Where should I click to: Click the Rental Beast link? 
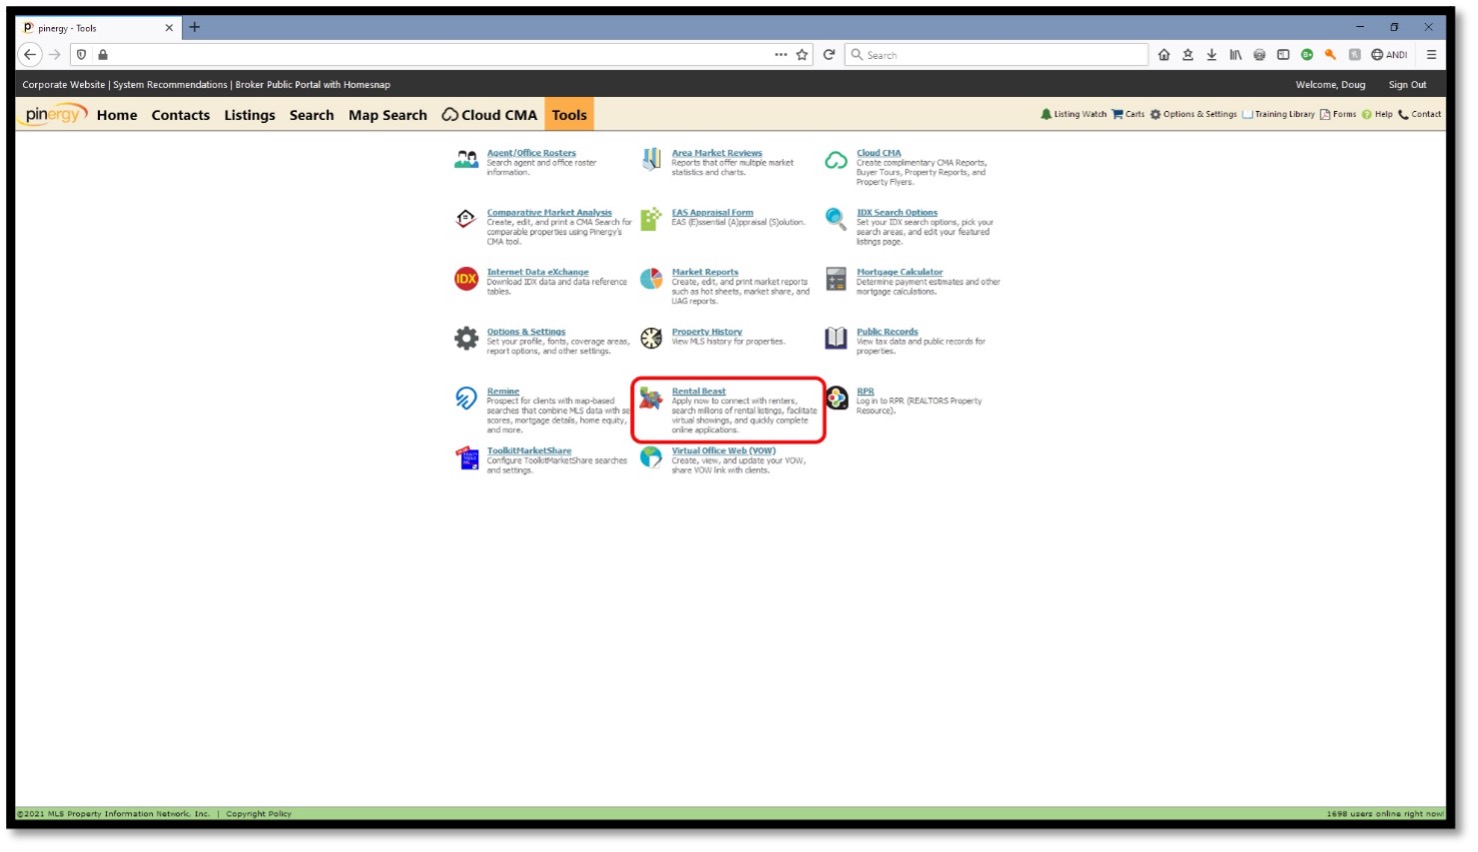pyautogui.click(x=699, y=391)
